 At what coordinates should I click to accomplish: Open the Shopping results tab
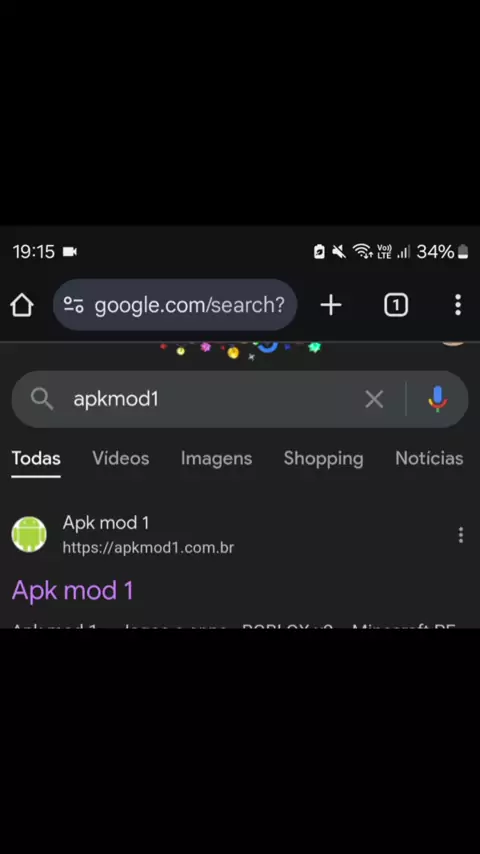click(x=323, y=459)
